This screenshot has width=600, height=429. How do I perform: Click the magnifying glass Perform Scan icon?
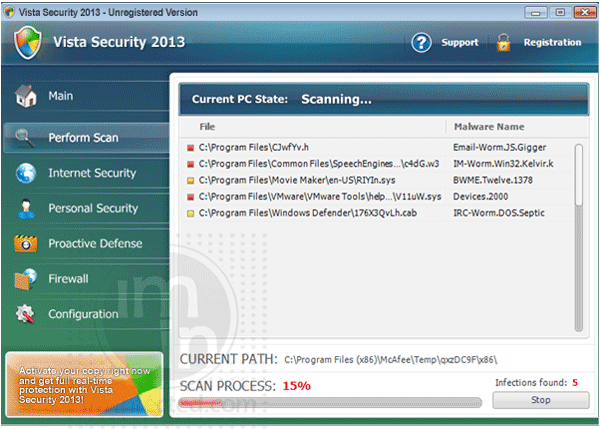pos(25,138)
